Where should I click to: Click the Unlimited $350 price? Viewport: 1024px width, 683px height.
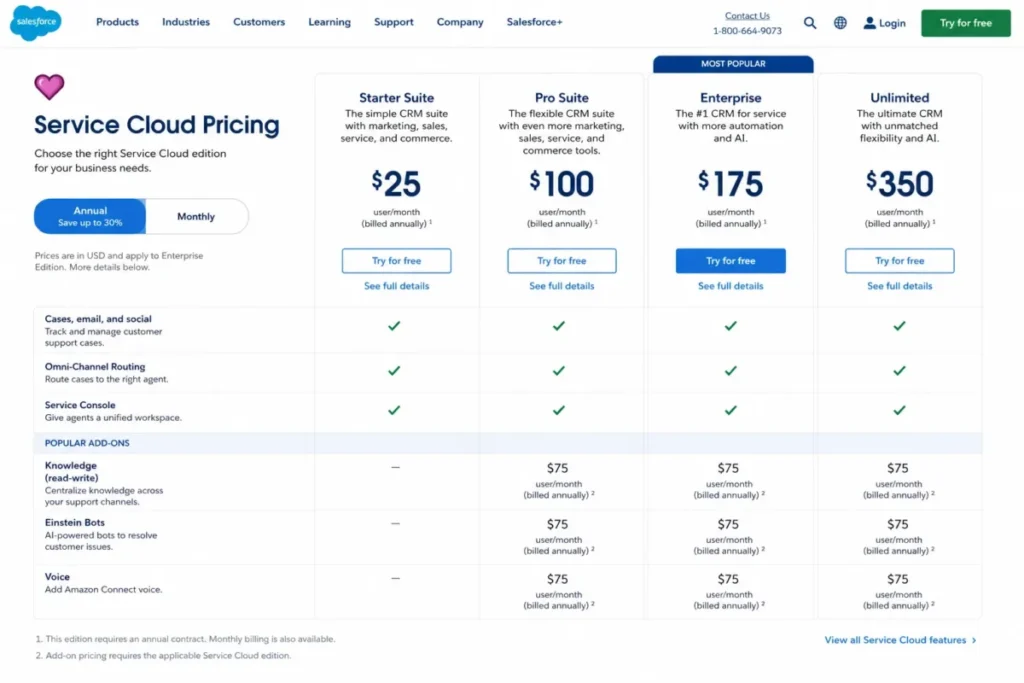pos(899,183)
